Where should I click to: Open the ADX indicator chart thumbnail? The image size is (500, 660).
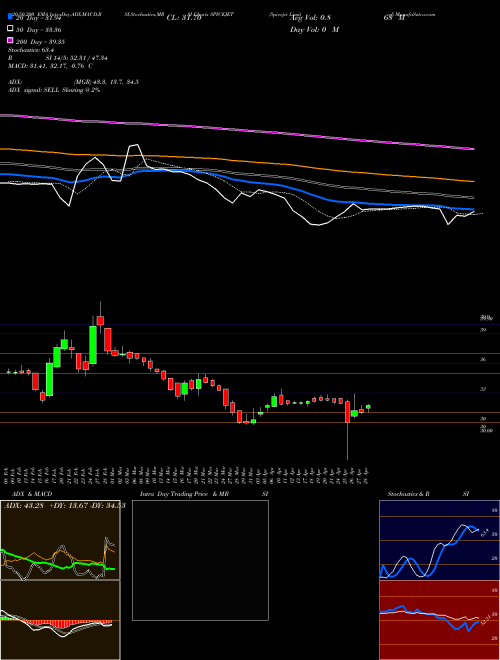[60, 540]
